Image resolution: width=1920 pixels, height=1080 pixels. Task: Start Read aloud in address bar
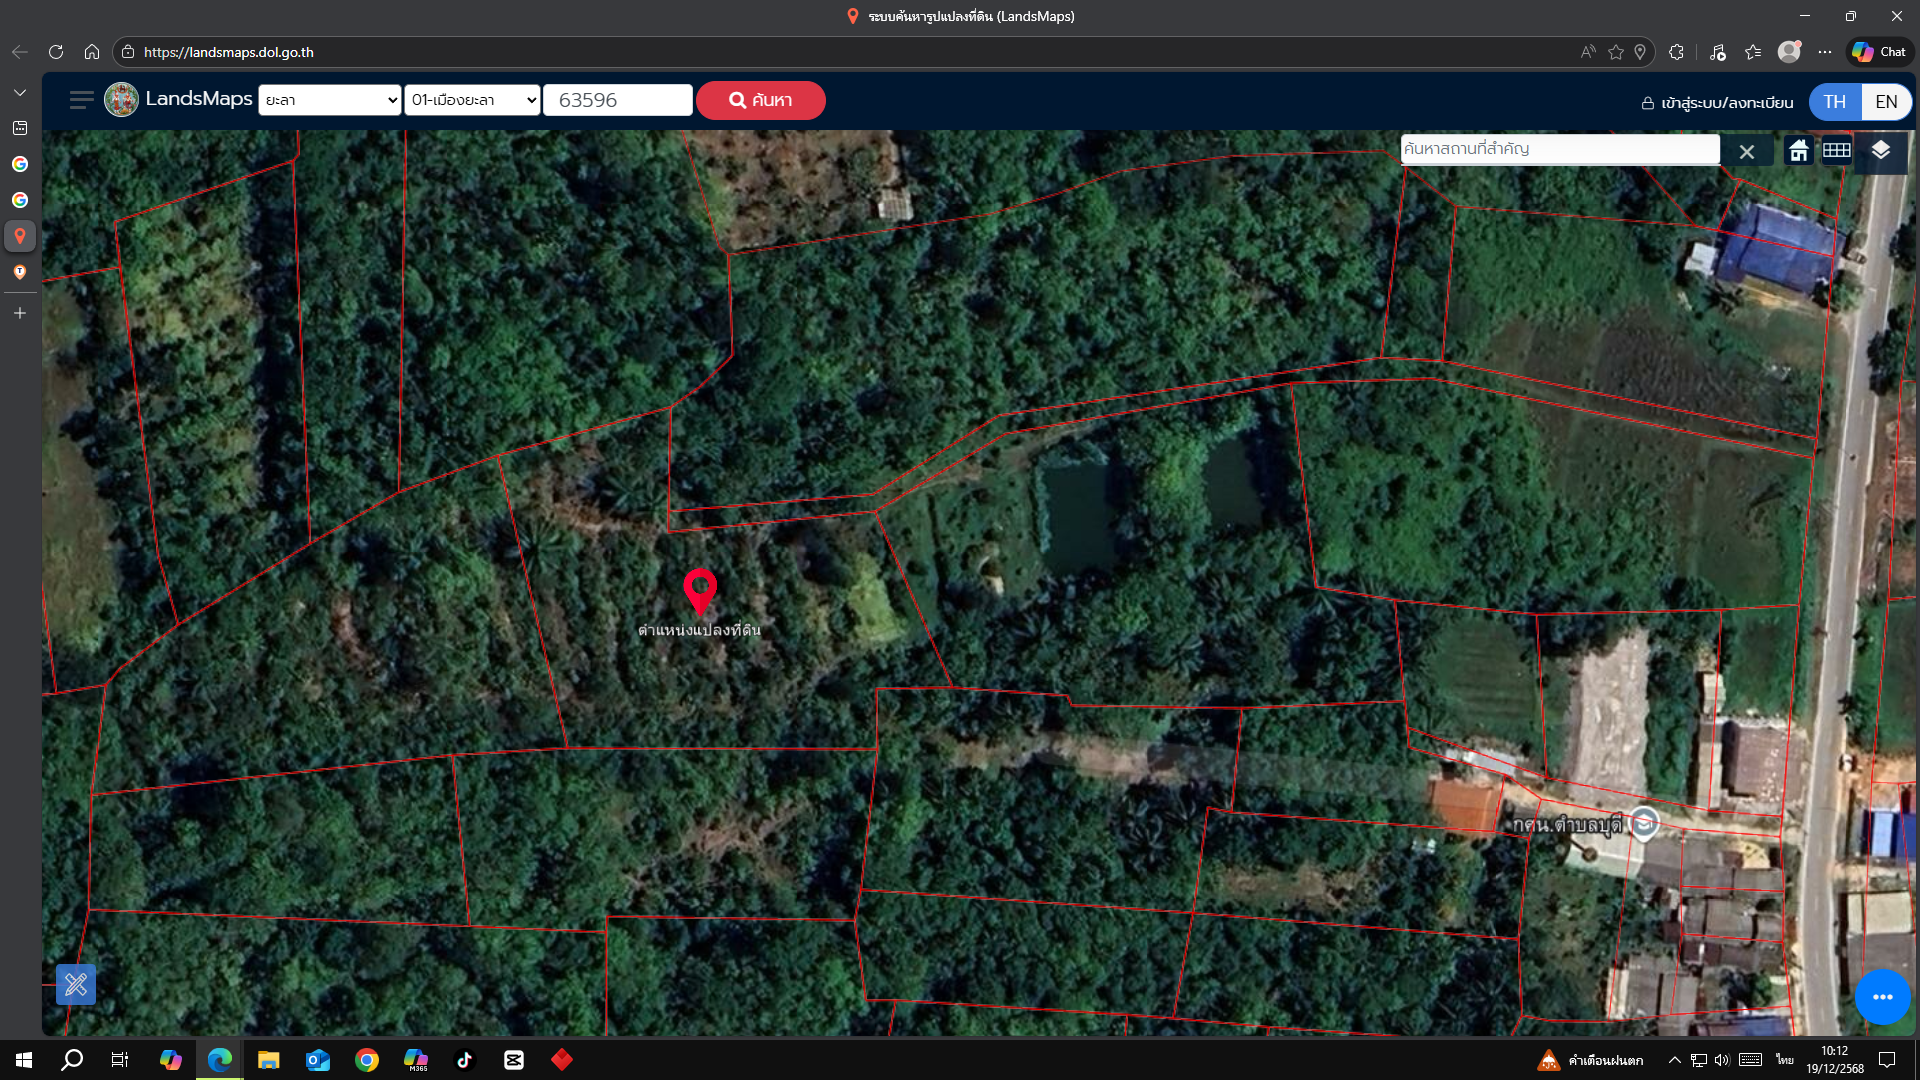click(x=1588, y=52)
